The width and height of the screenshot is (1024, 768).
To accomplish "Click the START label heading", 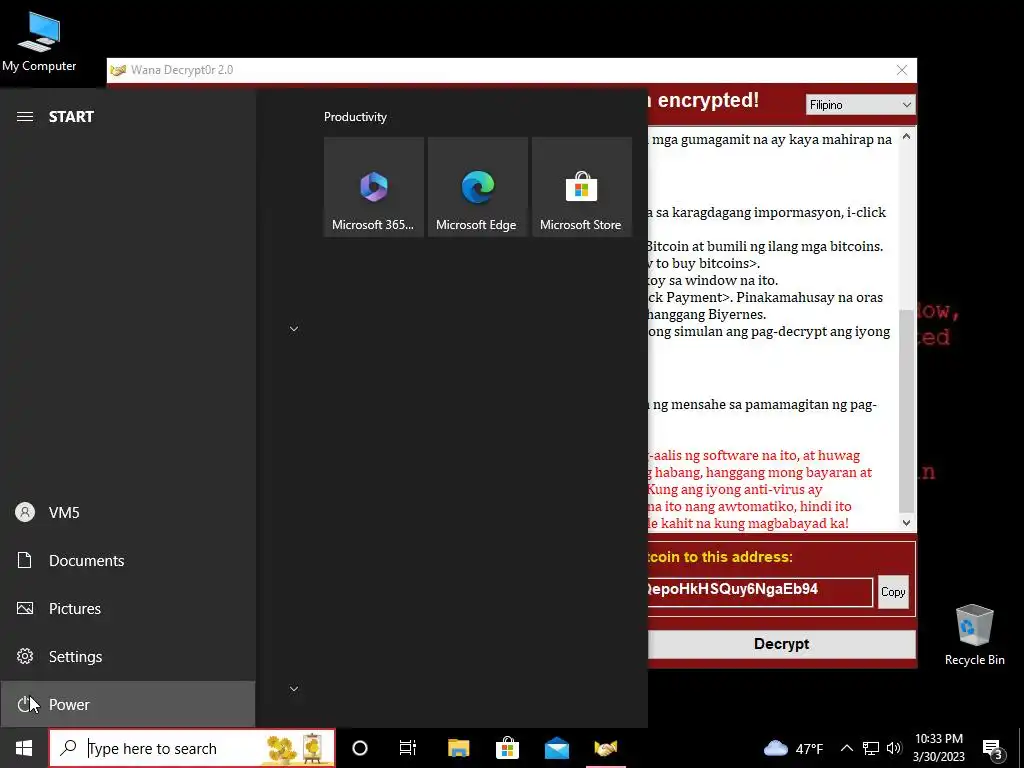I will point(71,117).
